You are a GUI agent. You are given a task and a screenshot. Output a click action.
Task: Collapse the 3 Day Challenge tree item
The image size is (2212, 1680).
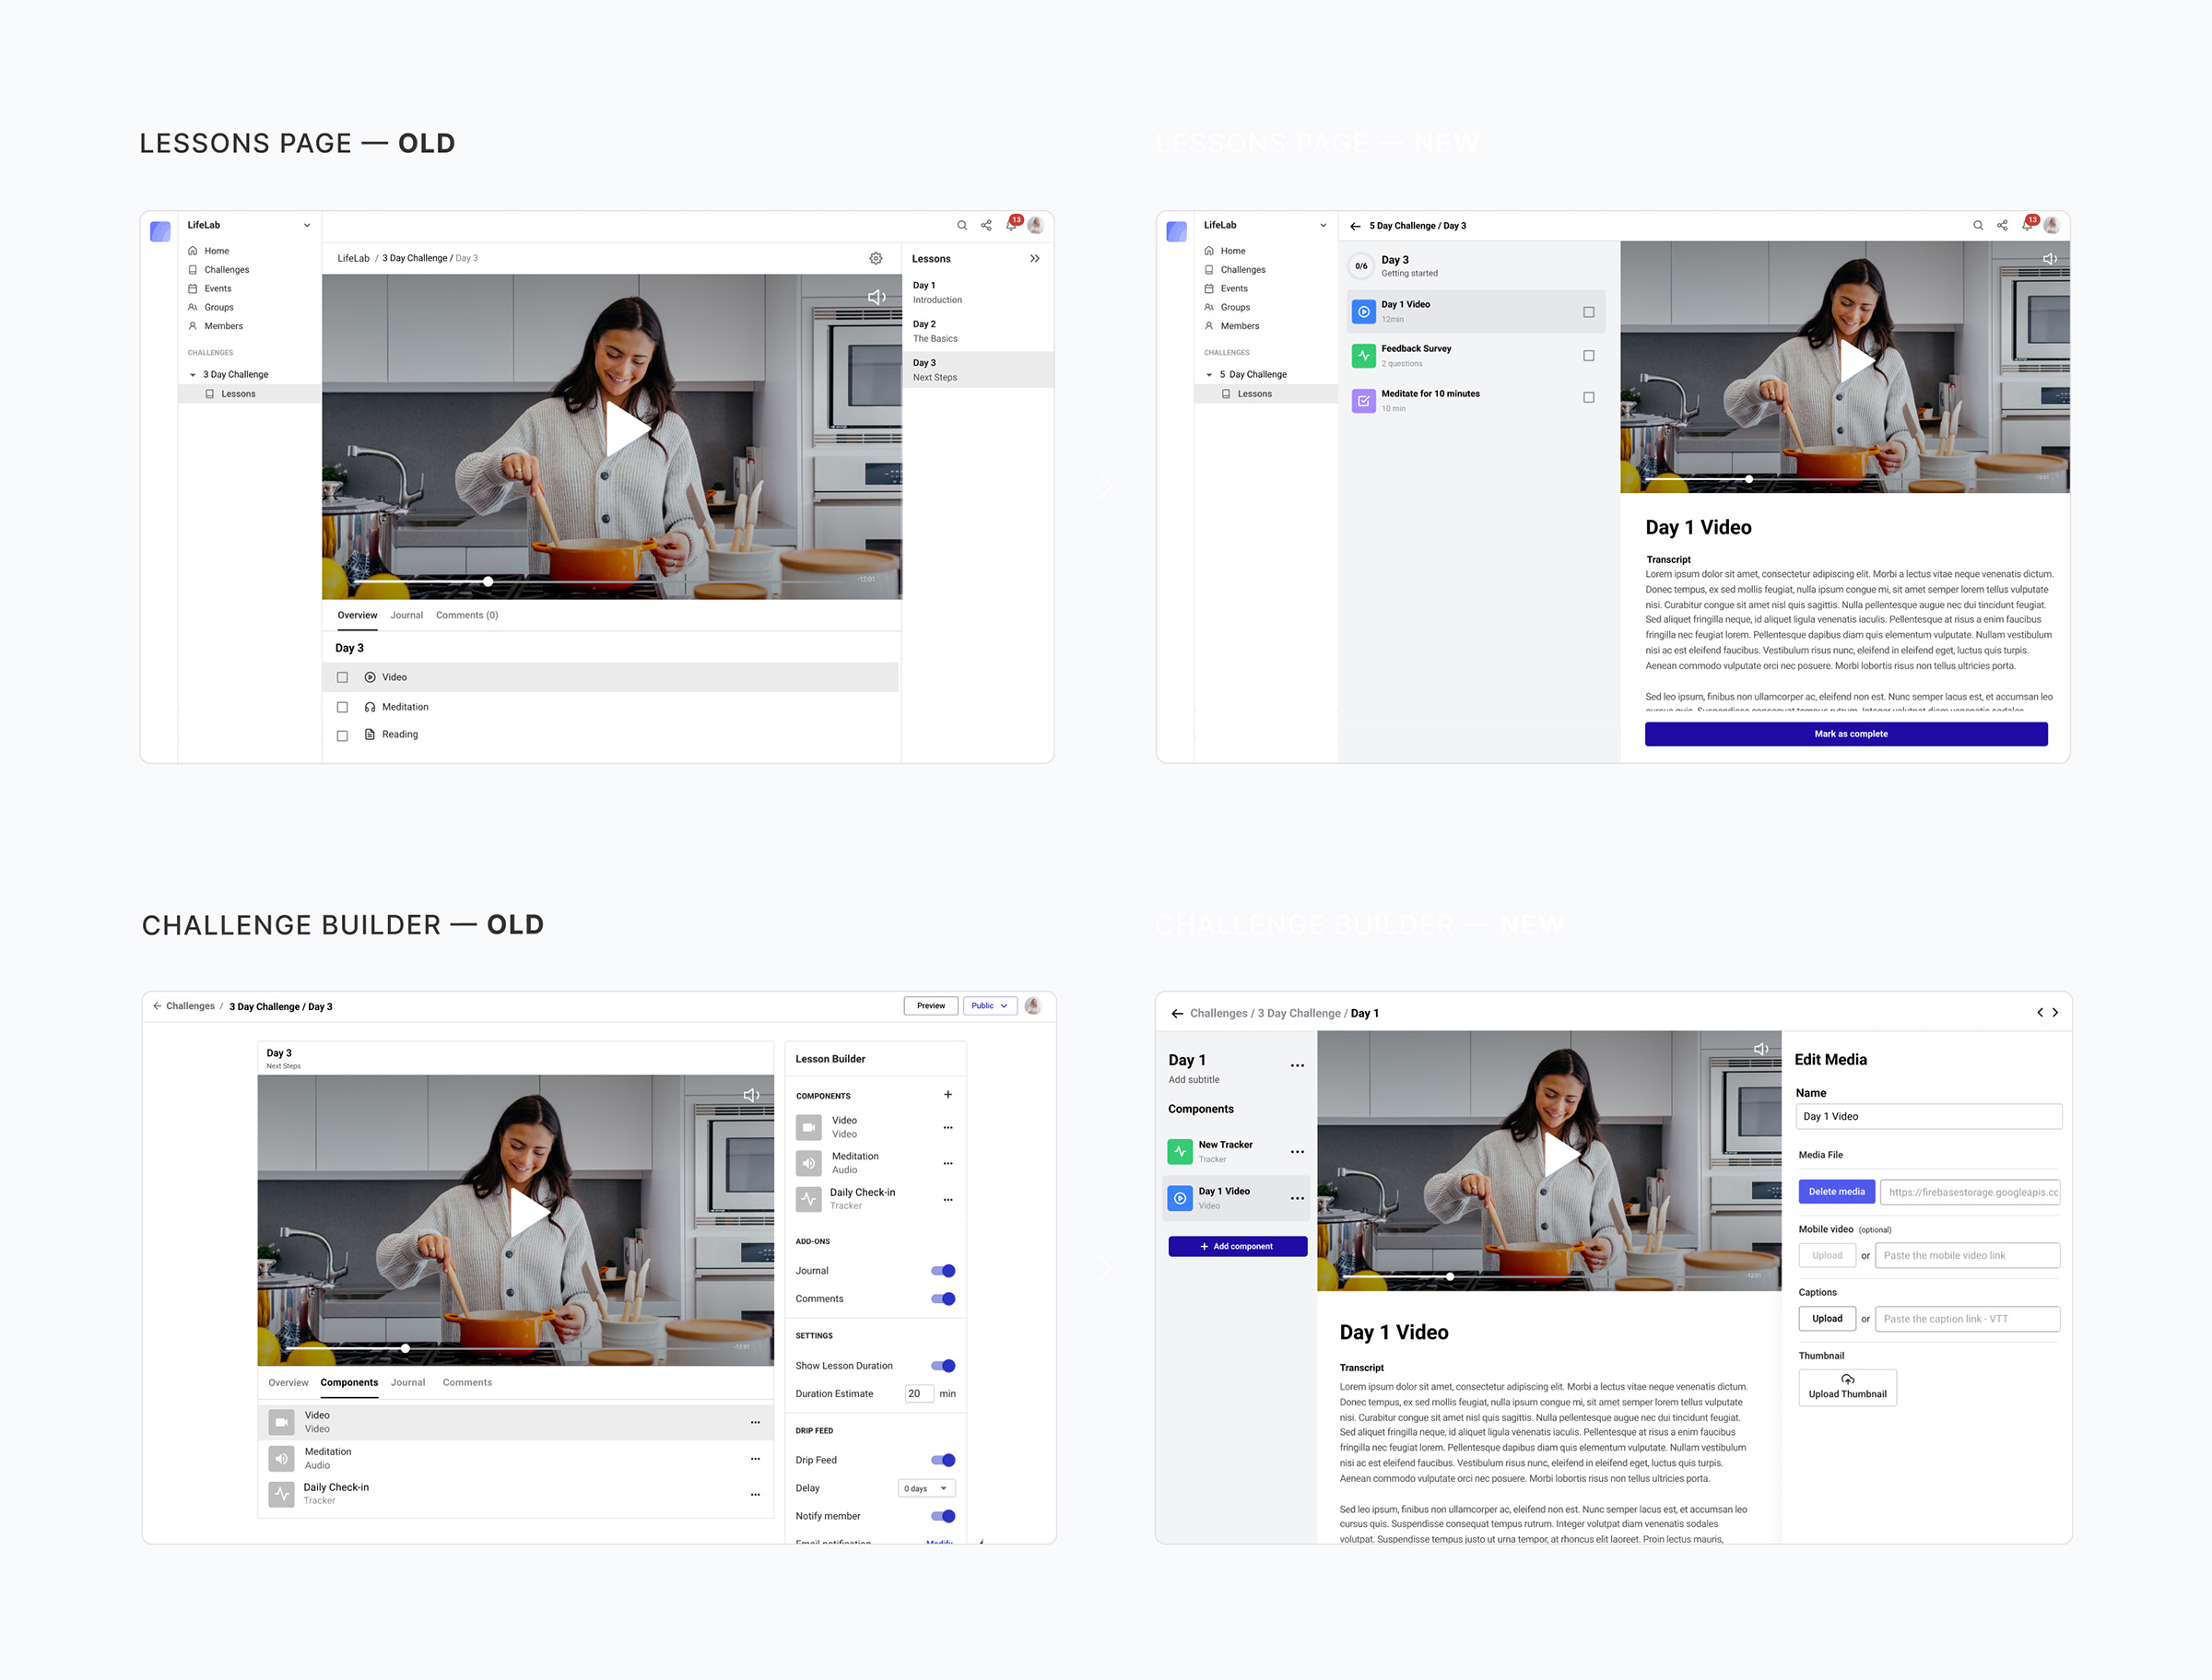(193, 375)
